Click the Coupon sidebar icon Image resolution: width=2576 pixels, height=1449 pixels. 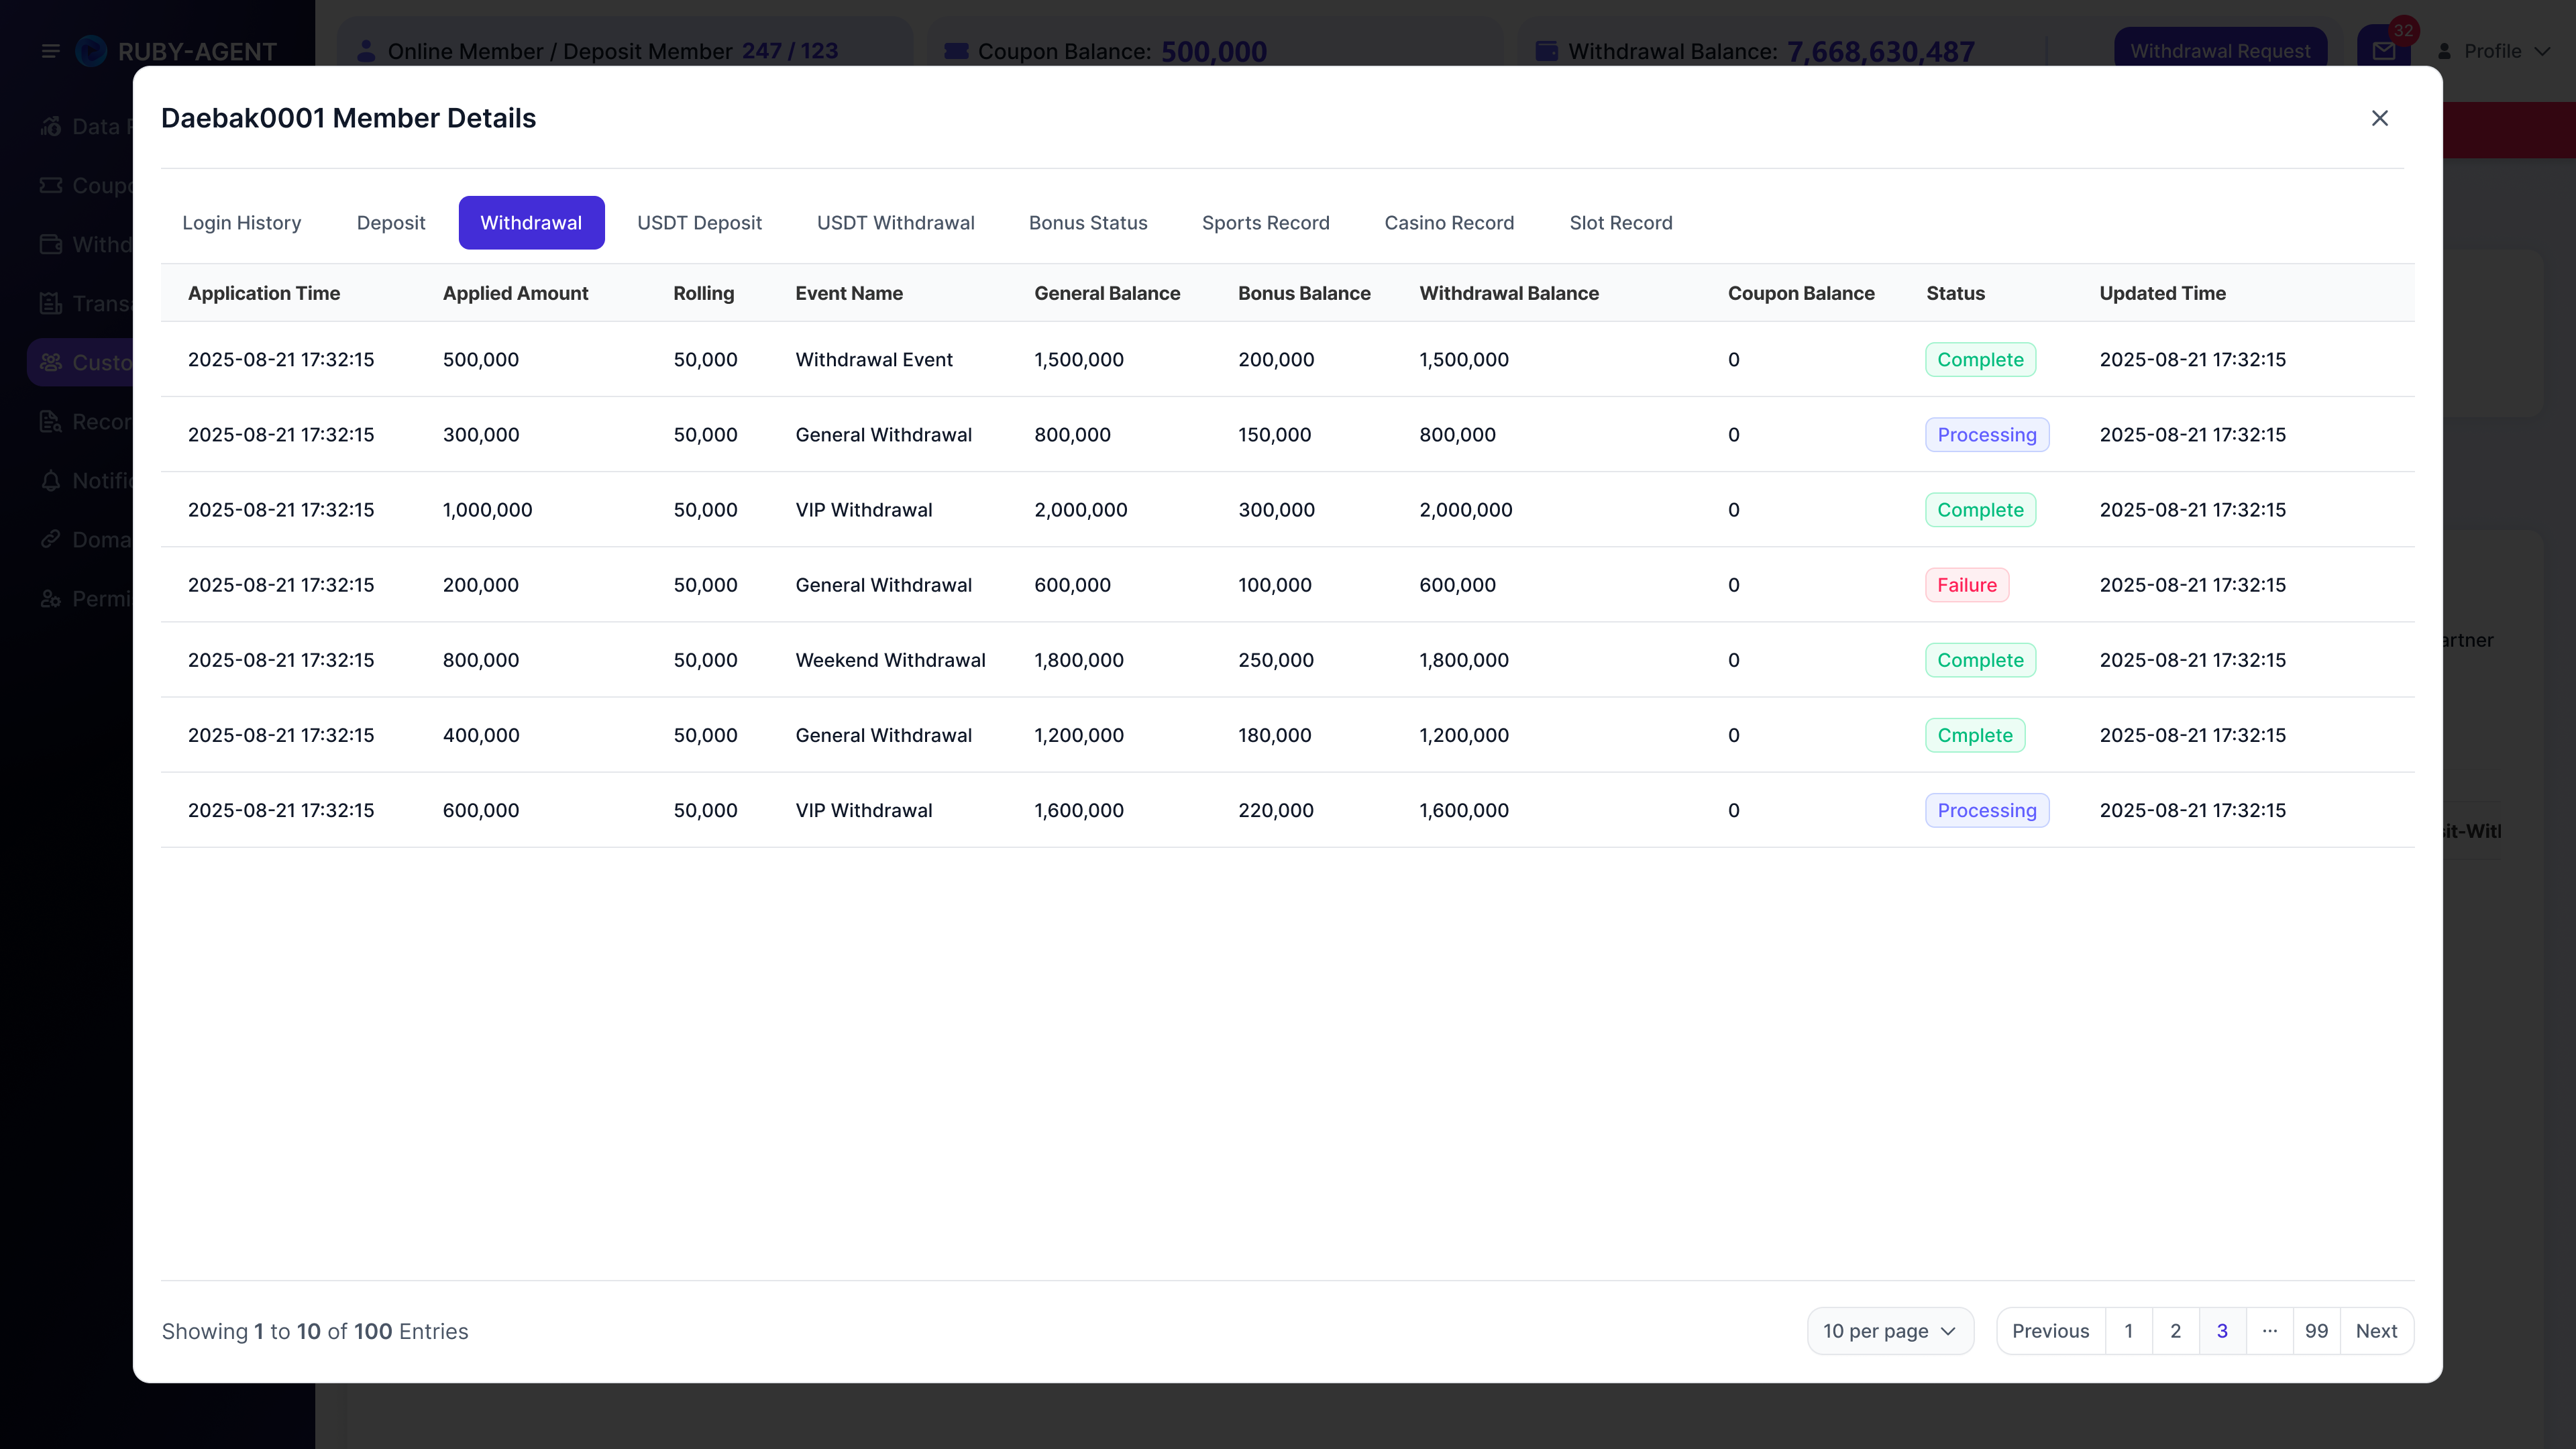tap(50, 185)
